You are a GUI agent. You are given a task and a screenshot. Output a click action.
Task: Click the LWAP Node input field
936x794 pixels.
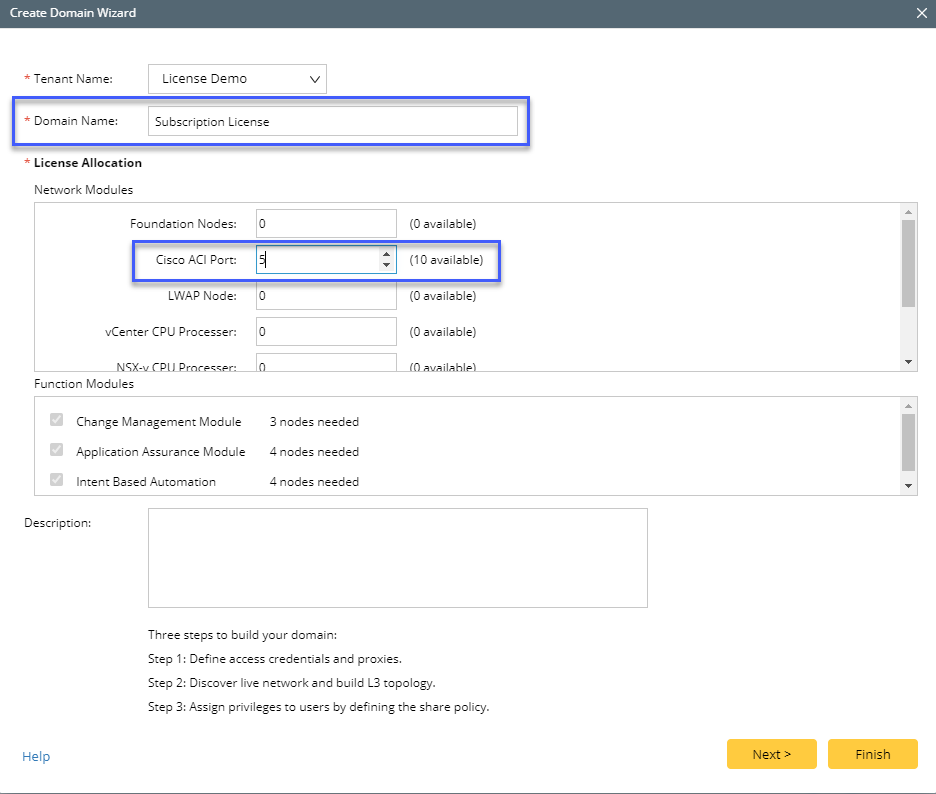coord(326,296)
